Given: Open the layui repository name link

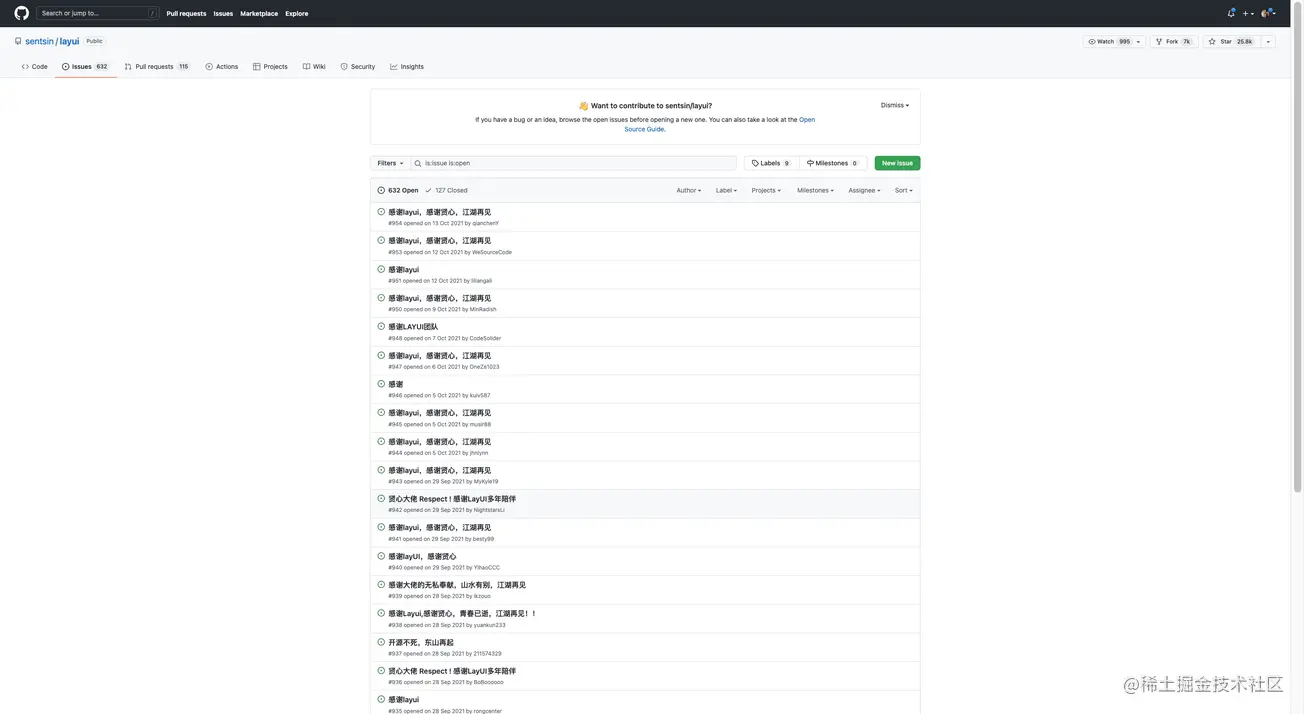Looking at the screenshot, I should click(69, 42).
